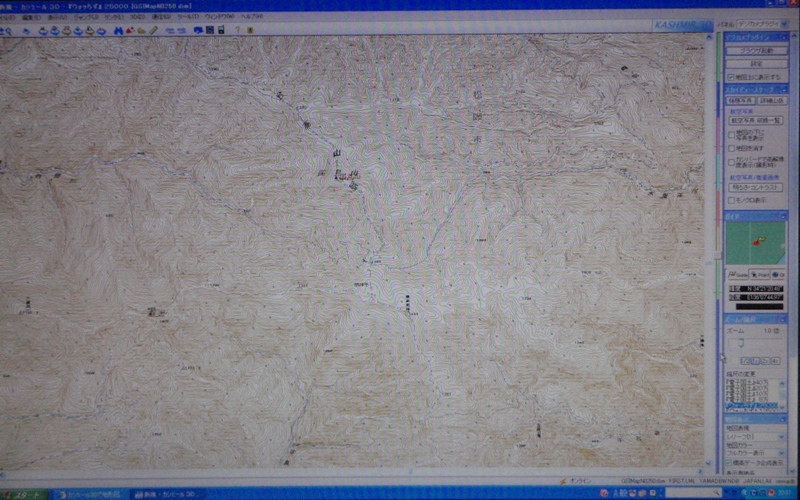This screenshot has height=500, width=800.
Task: Click the 2x zoom button
Action: (x=765, y=361)
